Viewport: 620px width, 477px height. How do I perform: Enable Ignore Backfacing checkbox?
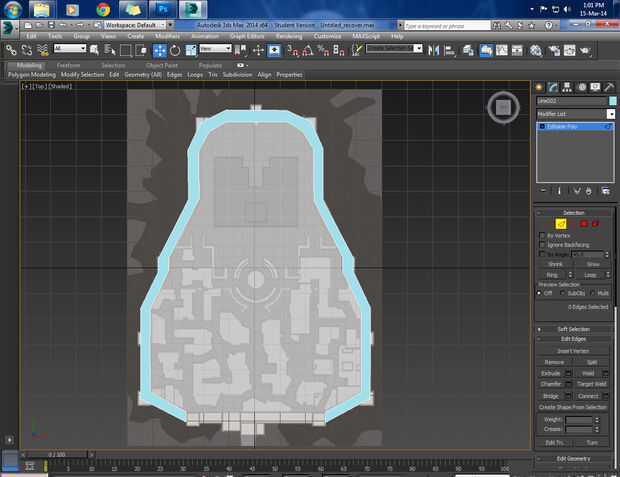tap(543, 244)
